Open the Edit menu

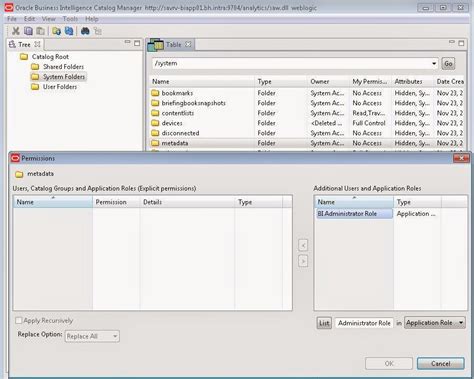[29, 19]
